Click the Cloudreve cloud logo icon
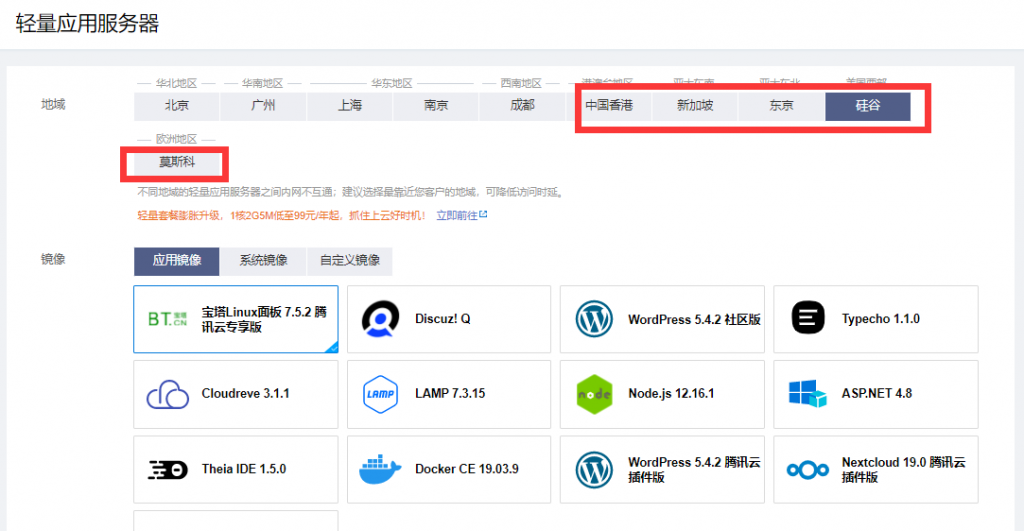This screenshot has height=531, width=1024. click(167, 394)
